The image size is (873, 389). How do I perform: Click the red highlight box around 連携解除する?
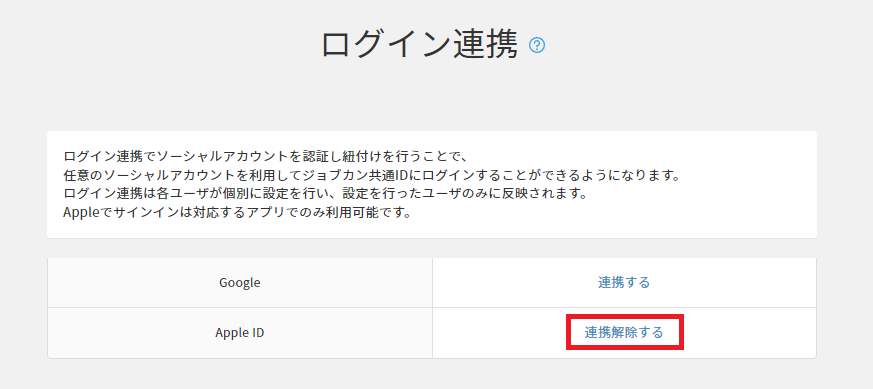625,333
